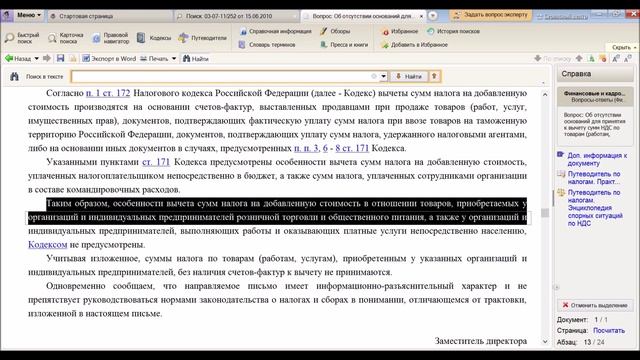
Task: Click the gray forward arrow
Action: tap(47, 58)
